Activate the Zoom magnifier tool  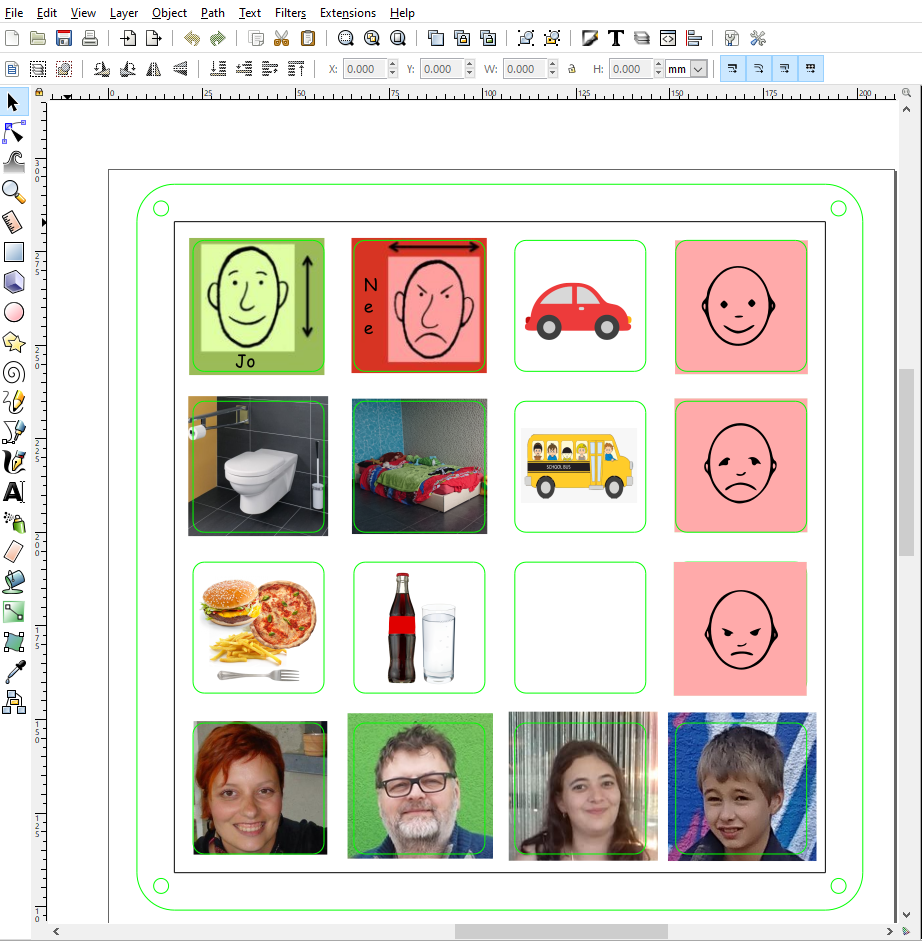click(x=14, y=192)
